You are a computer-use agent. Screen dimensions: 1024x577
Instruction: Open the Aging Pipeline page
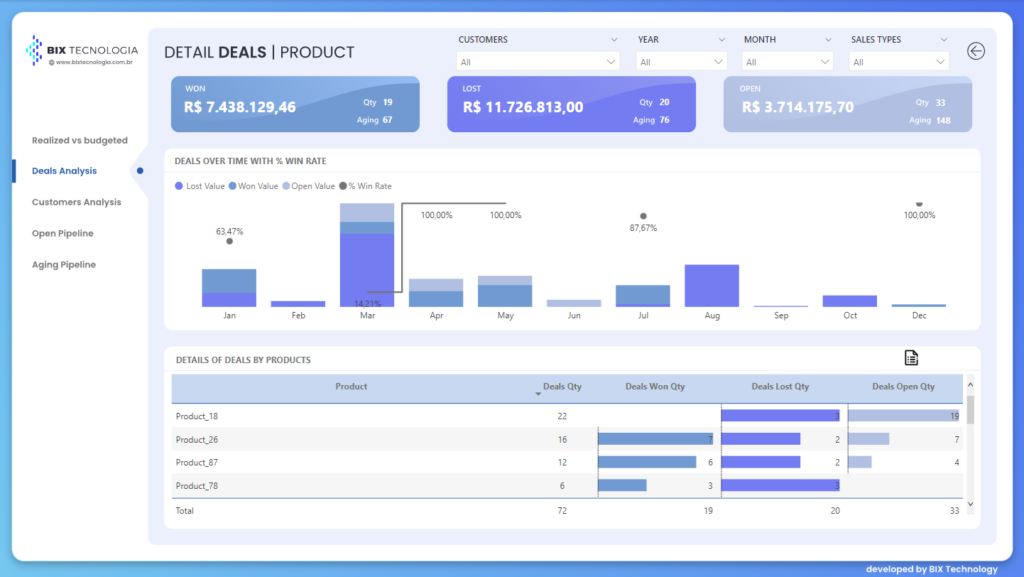[64, 264]
